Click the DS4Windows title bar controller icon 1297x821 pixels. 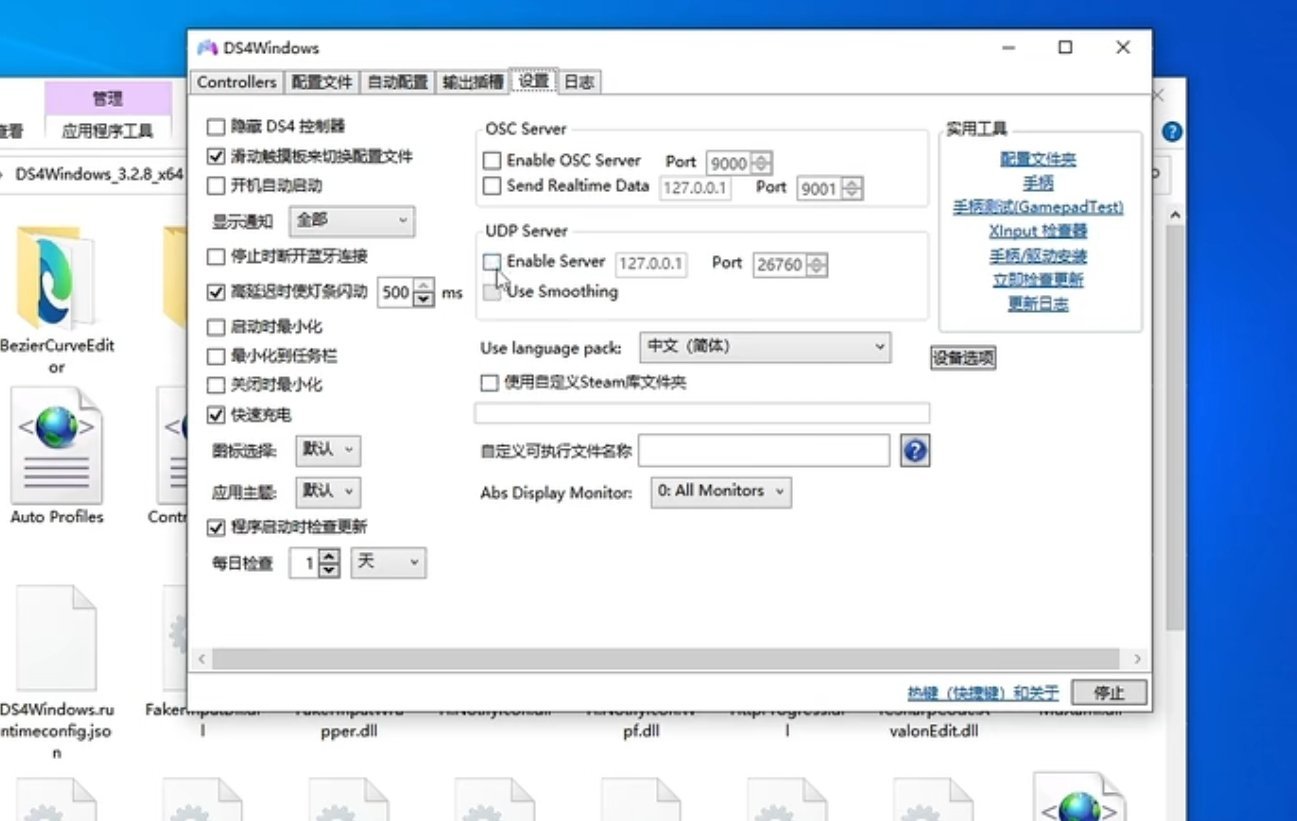pyautogui.click(x=207, y=48)
